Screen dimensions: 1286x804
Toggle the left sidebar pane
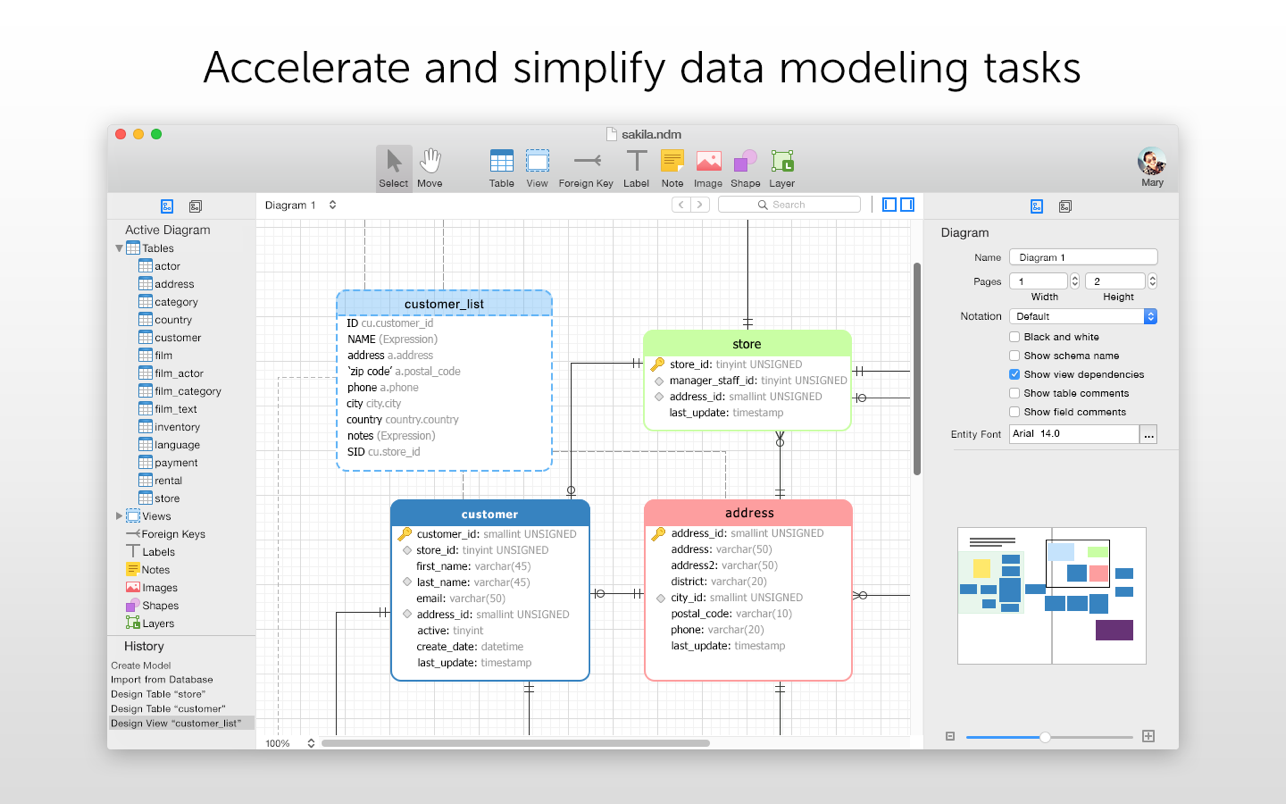[x=889, y=204]
